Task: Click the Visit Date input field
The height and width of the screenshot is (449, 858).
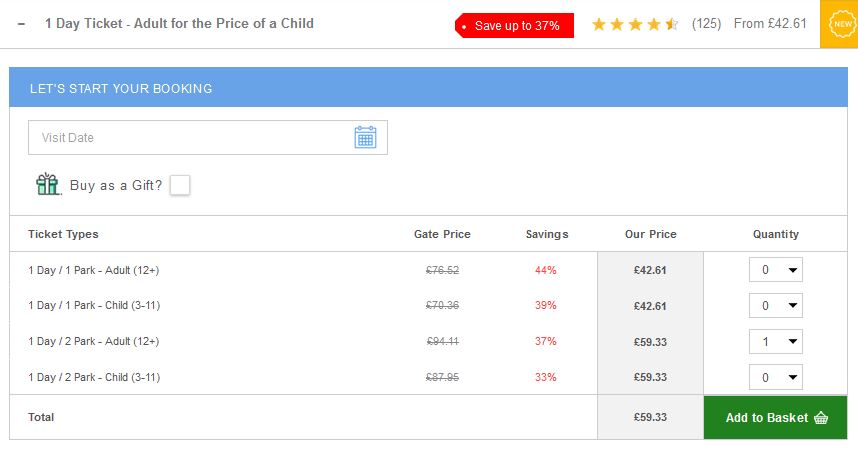Action: tap(208, 137)
